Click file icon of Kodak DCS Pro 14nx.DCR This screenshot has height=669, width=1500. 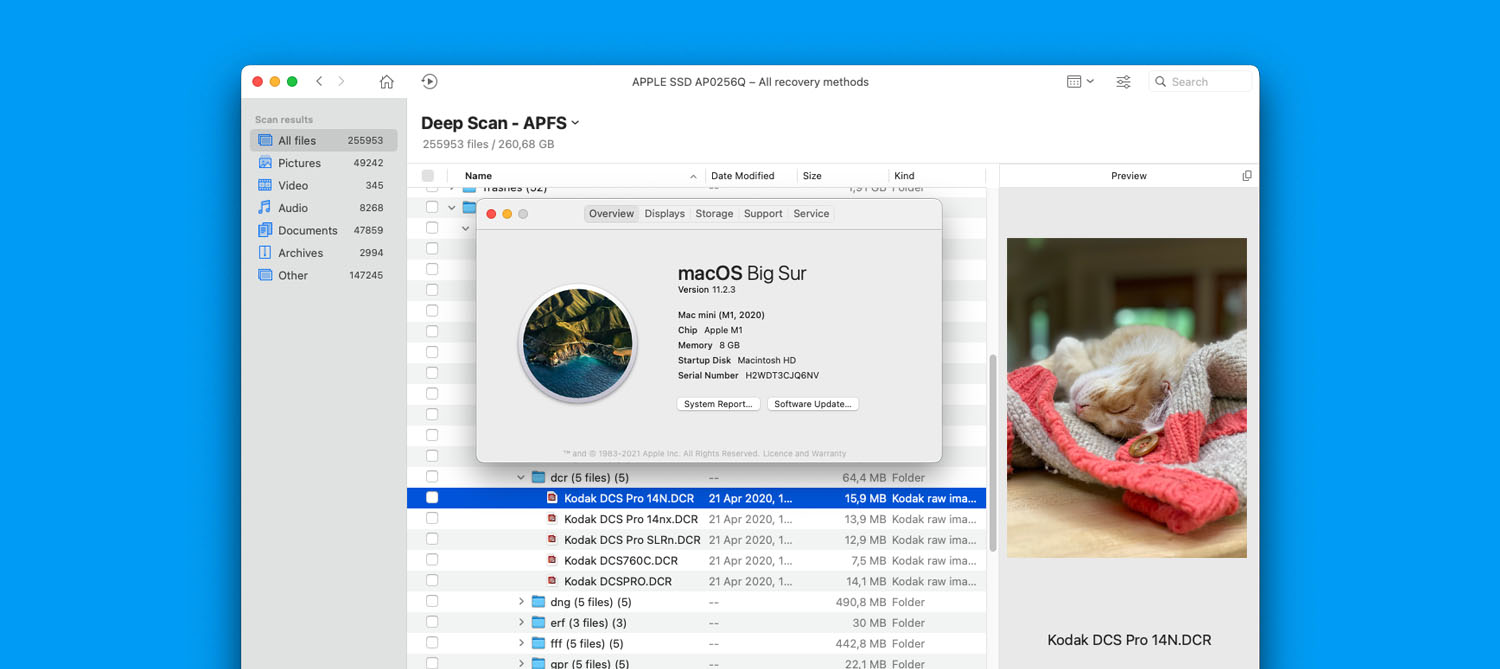(x=552, y=519)
